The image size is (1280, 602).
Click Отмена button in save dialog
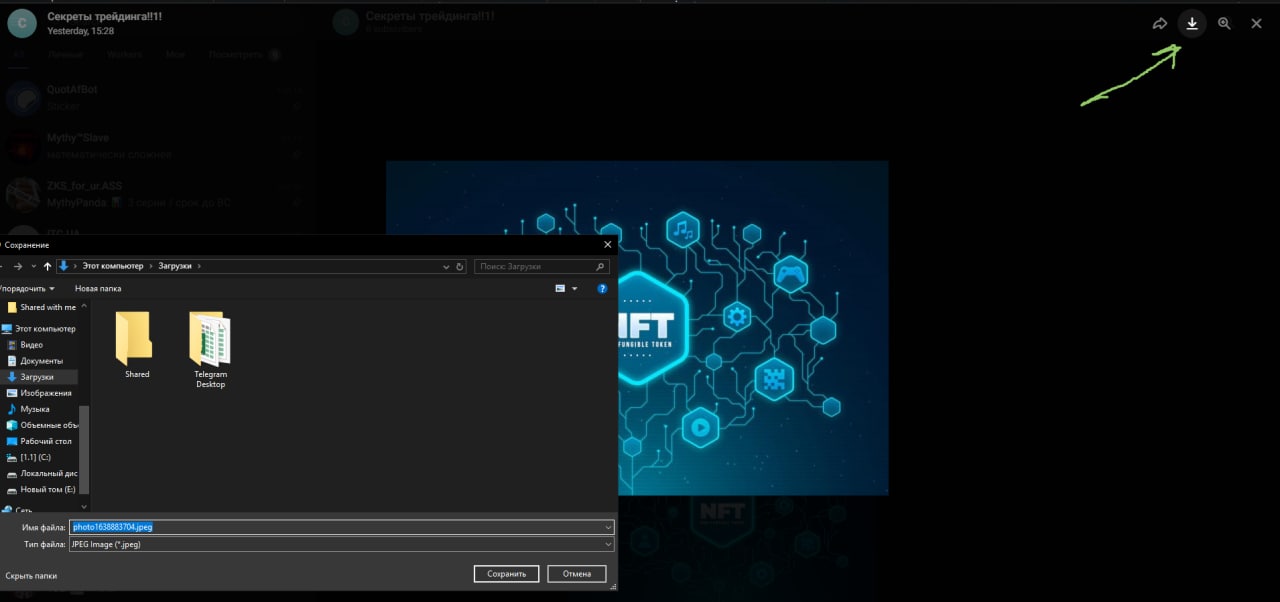point(577,574)
